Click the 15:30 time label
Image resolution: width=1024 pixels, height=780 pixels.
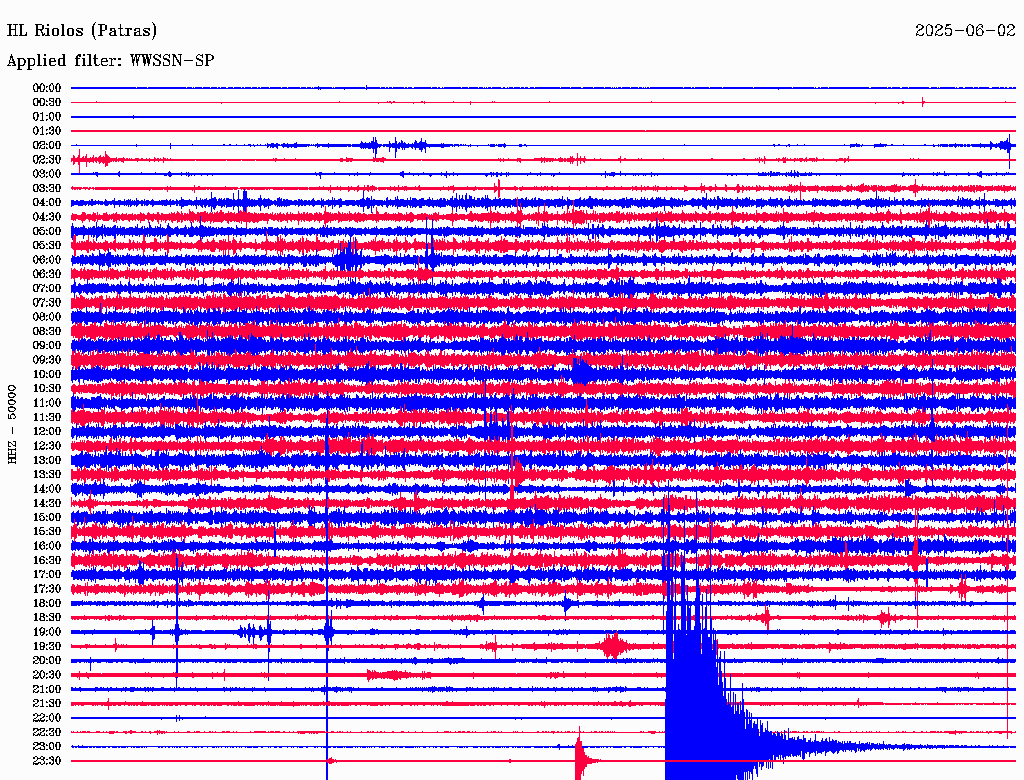47,531
